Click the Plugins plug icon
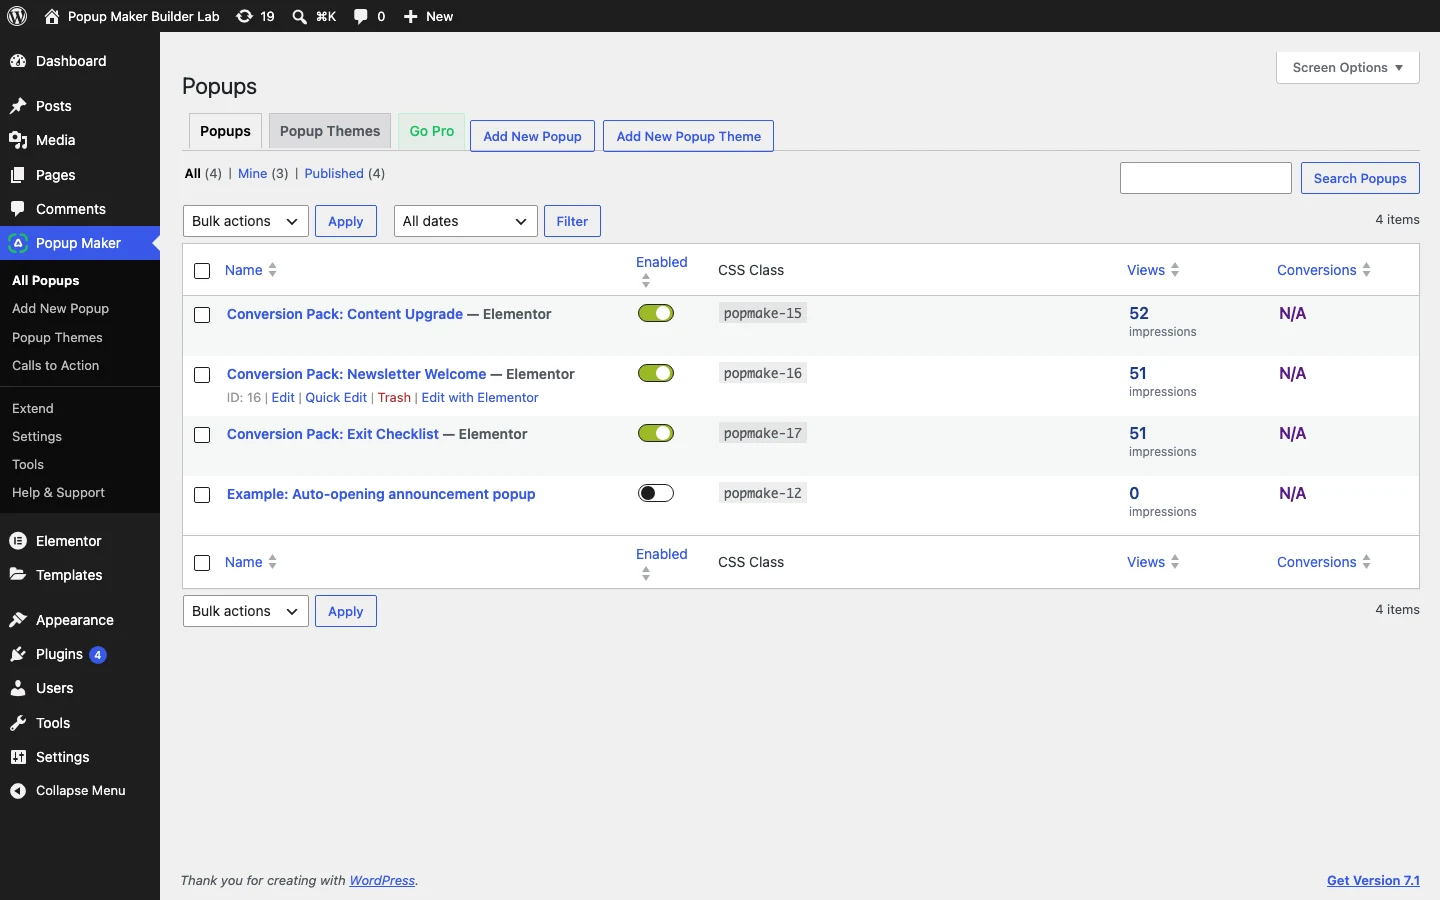 (x=18, y=654)
